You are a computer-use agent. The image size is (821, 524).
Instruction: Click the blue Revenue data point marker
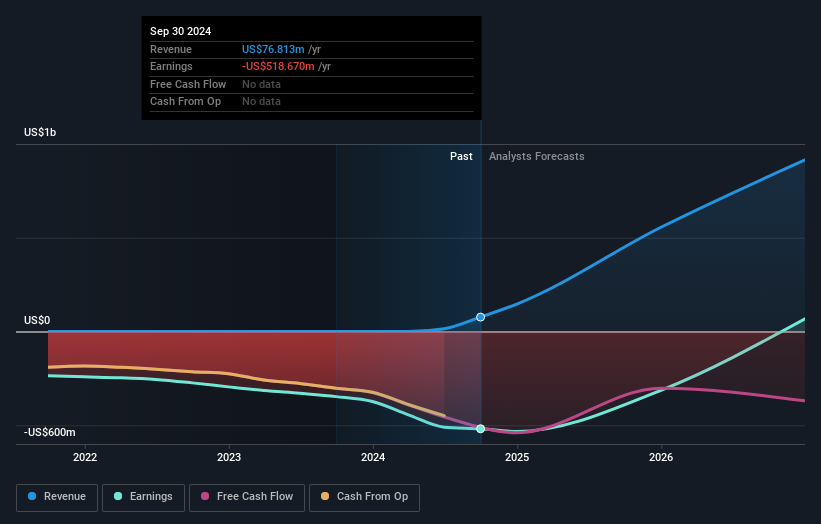click(x=480, y=317)
